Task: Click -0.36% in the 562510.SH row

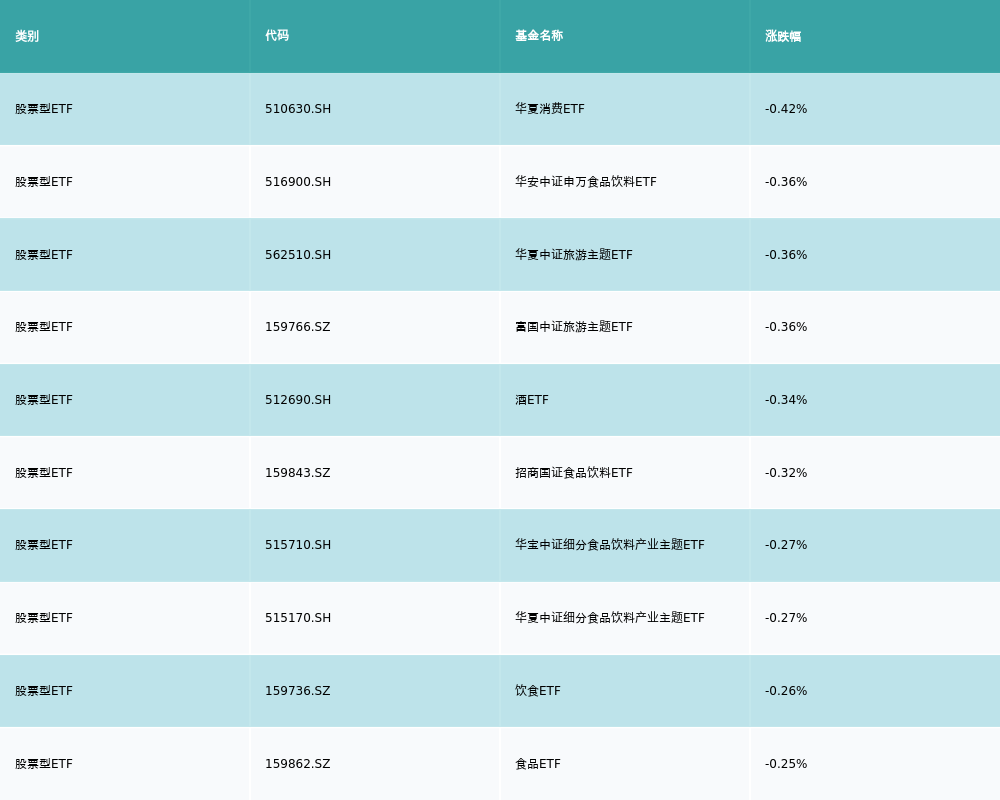Action: 786,255
